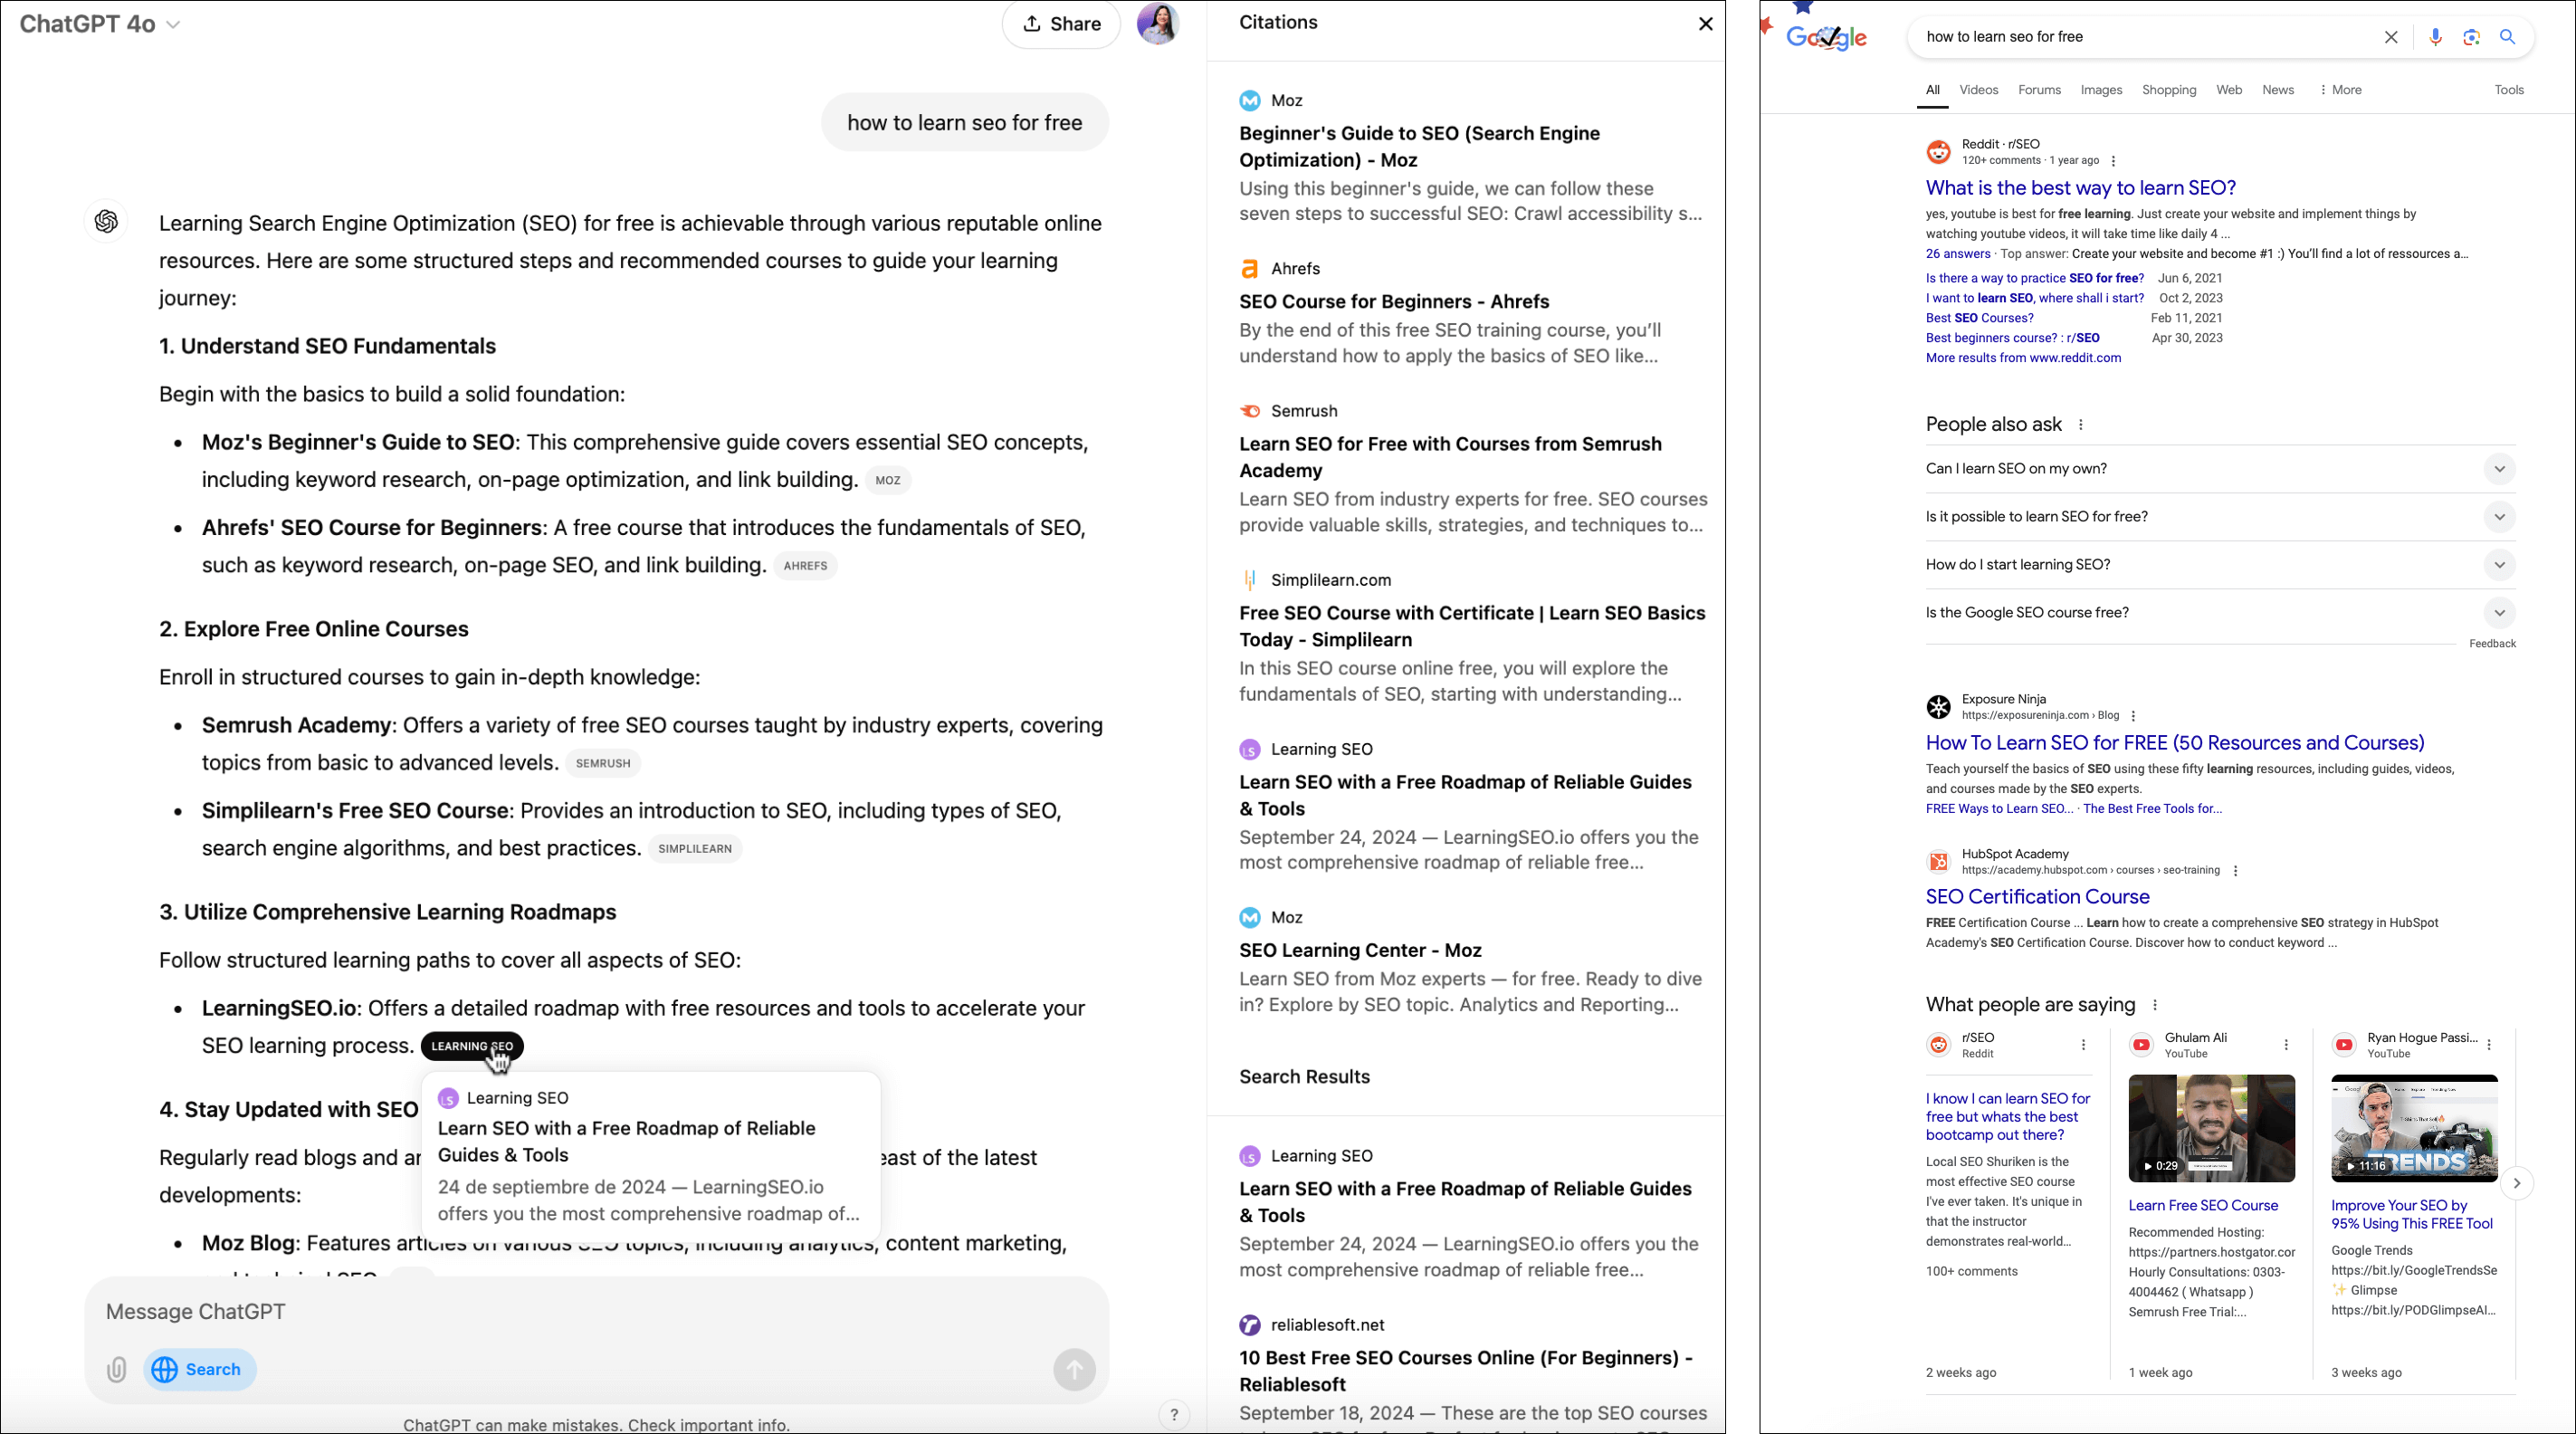Click the attach file paperclip icon

tap(116, 1369)
